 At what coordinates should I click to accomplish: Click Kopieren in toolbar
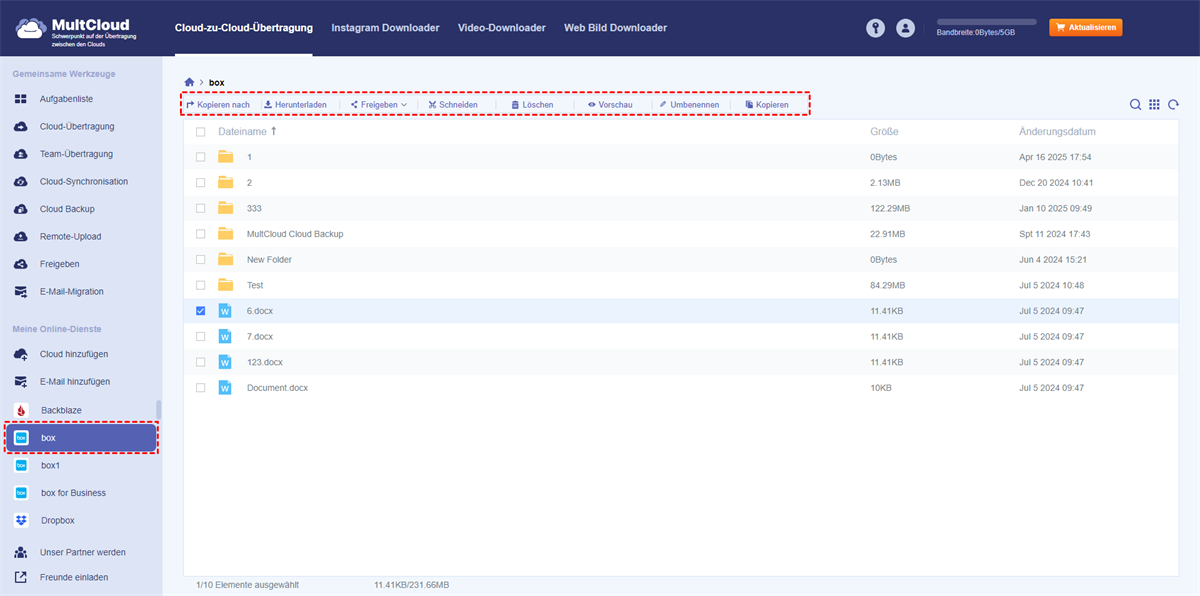tap(767, 105)
